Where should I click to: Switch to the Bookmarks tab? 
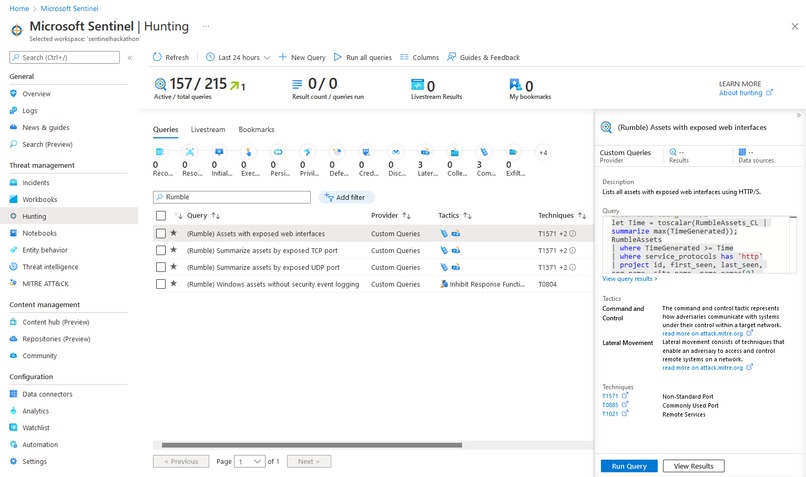click(256, 130)
